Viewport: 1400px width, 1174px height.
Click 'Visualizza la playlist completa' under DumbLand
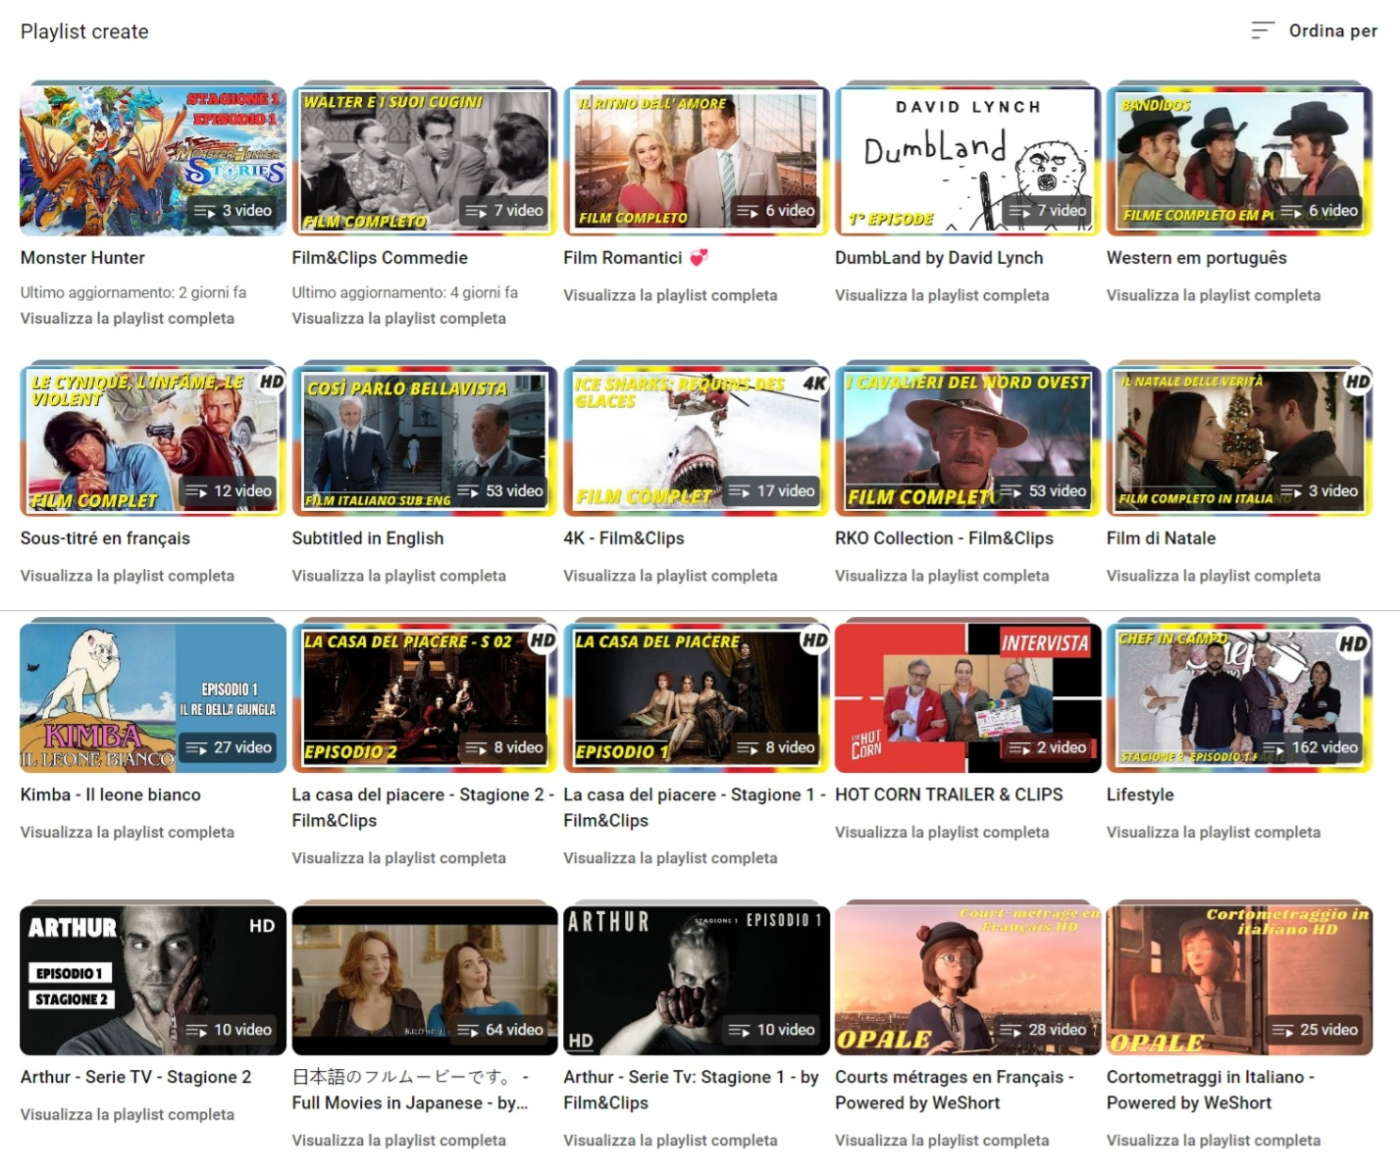(942, 295)
